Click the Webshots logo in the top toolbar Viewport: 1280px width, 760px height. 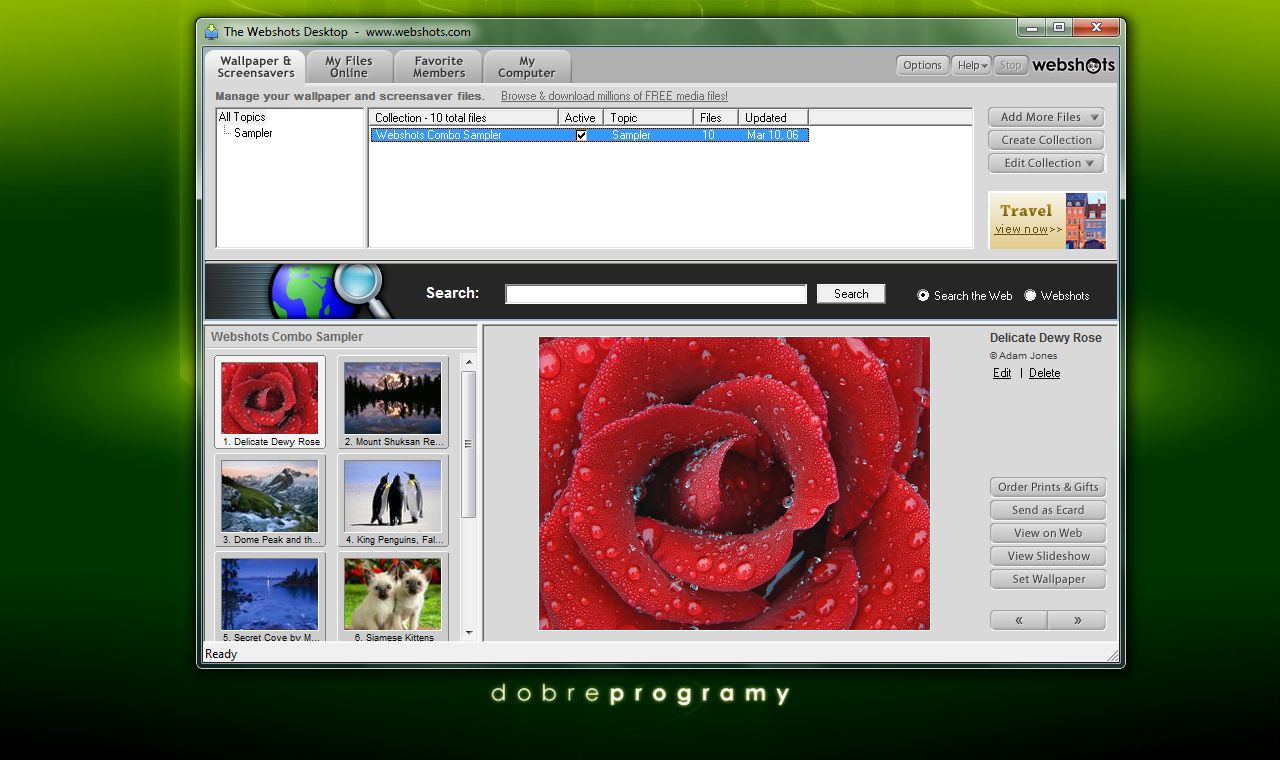click(x=1073, y=65)
